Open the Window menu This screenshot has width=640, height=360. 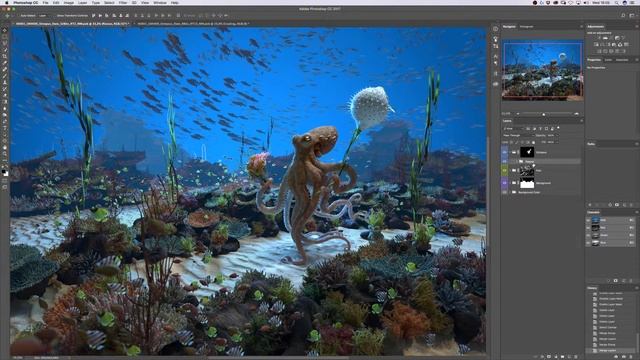click(160, 3)
